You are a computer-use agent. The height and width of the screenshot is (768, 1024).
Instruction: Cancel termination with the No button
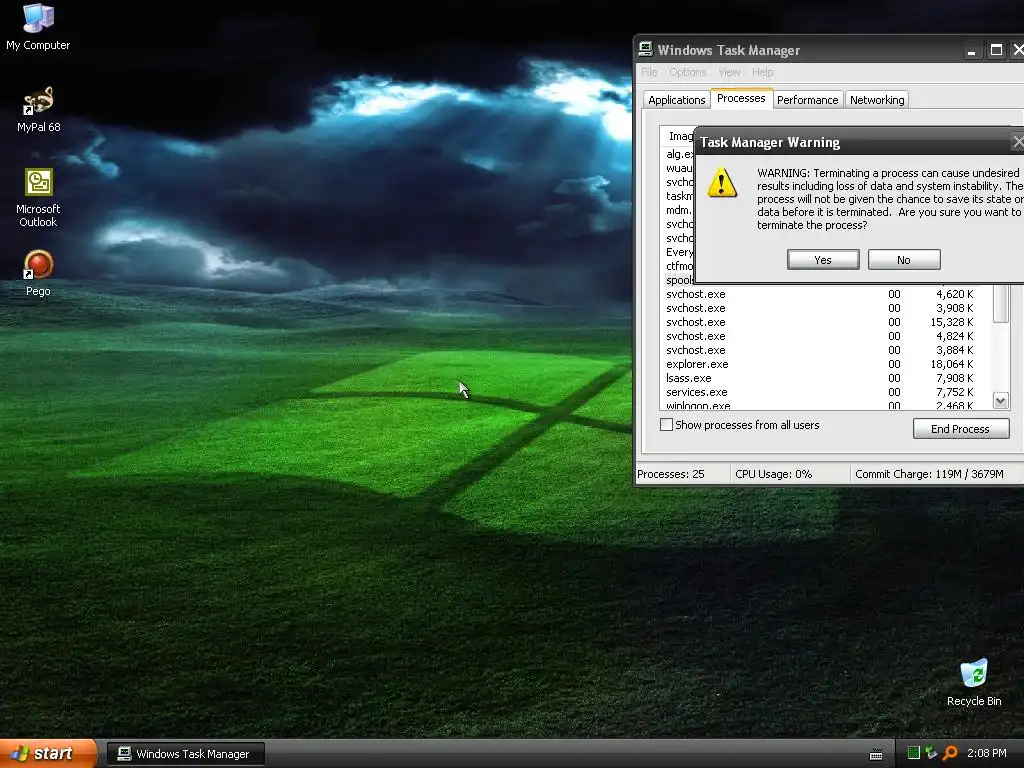click(x=904, y=259)
